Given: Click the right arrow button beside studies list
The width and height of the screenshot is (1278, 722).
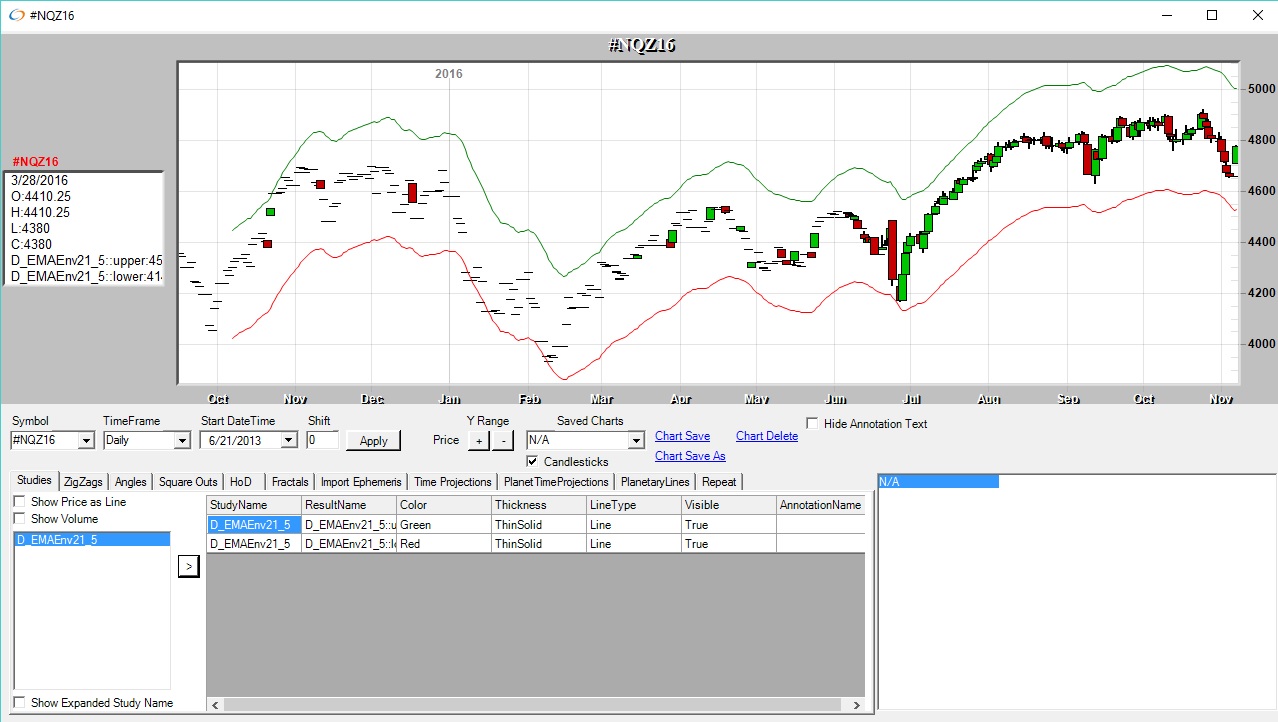Looking at the screenshot, I should tap(188, 567).
